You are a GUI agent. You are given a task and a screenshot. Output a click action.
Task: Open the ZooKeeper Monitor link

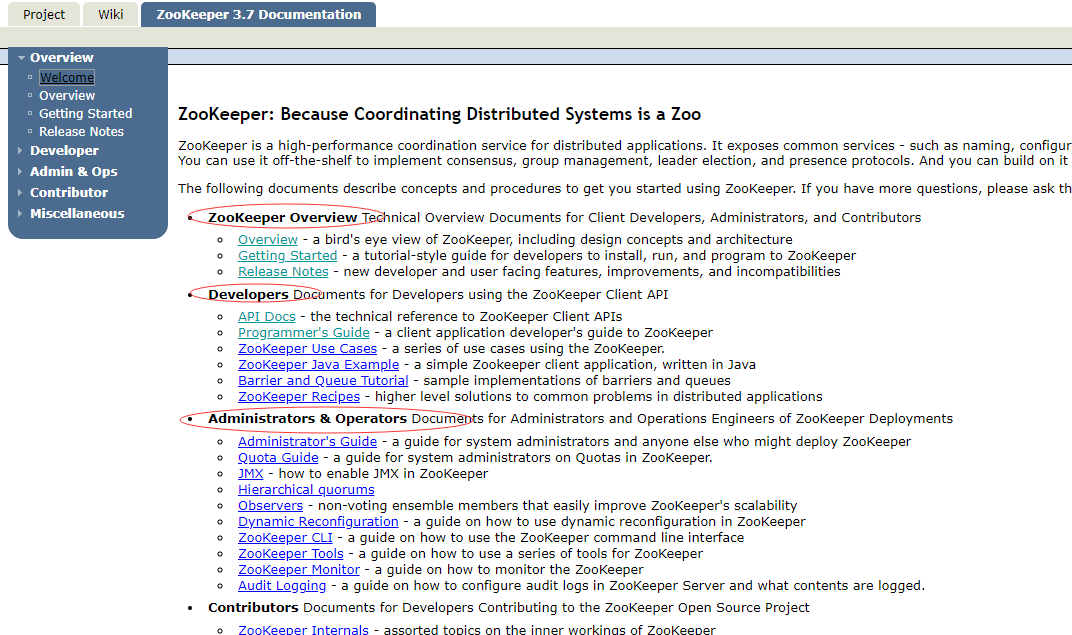click(x=299, y=569)
